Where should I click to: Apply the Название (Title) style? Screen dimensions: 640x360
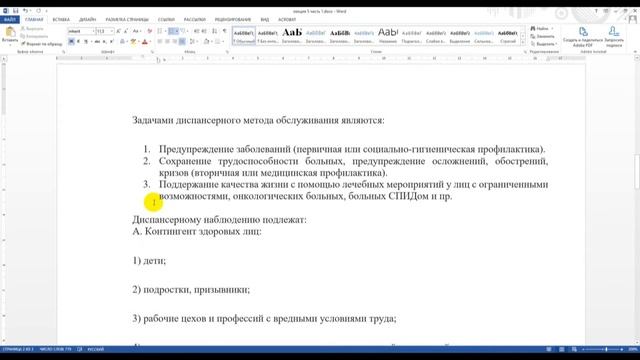coord(388,36)
